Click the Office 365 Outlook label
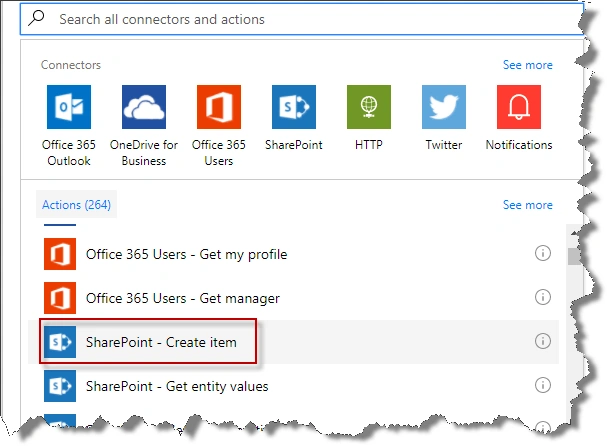607x446 pixels. click(x=69, y=153)
